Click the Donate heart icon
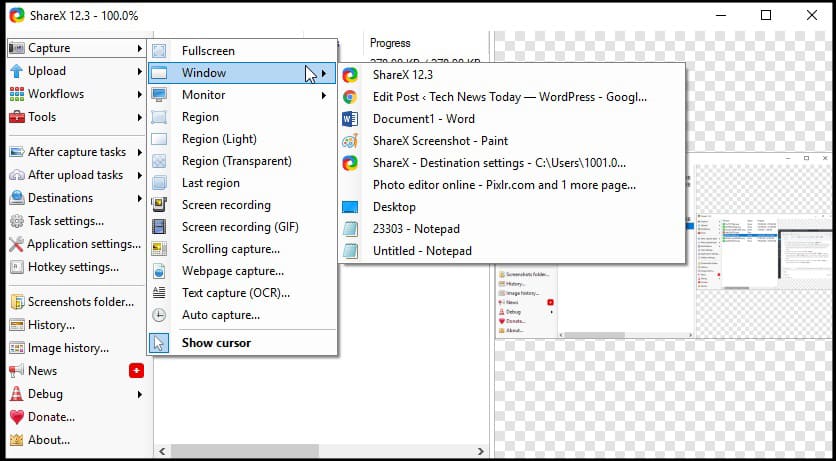 click(x=17, y=417)
